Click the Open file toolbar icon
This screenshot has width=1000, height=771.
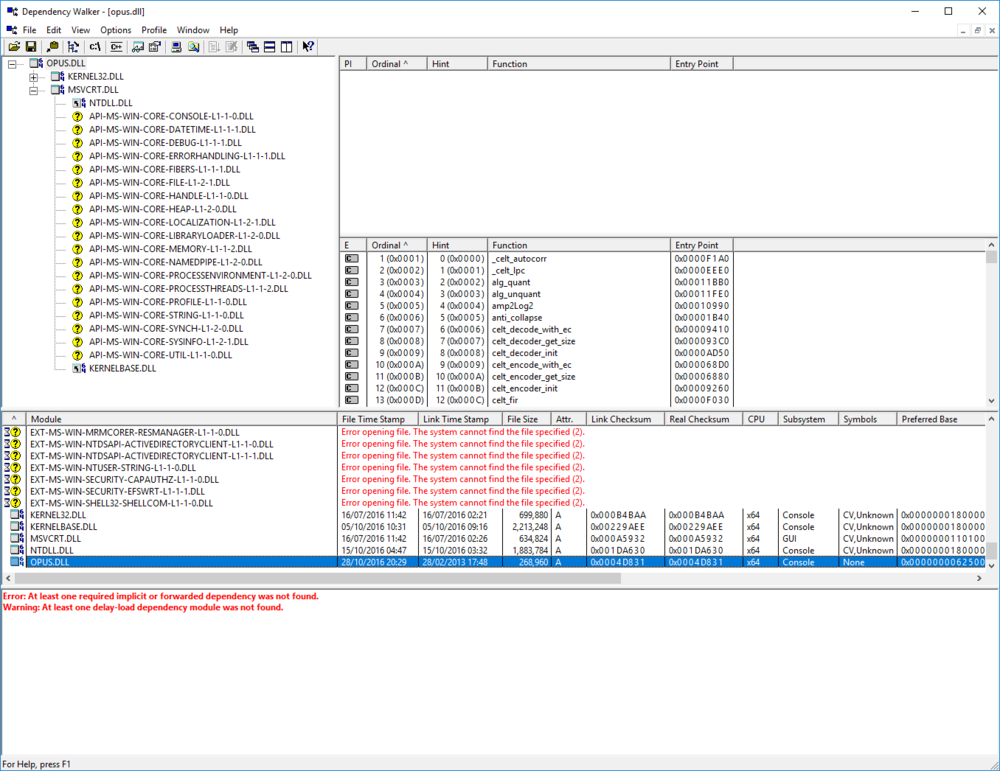pos(14,47)
